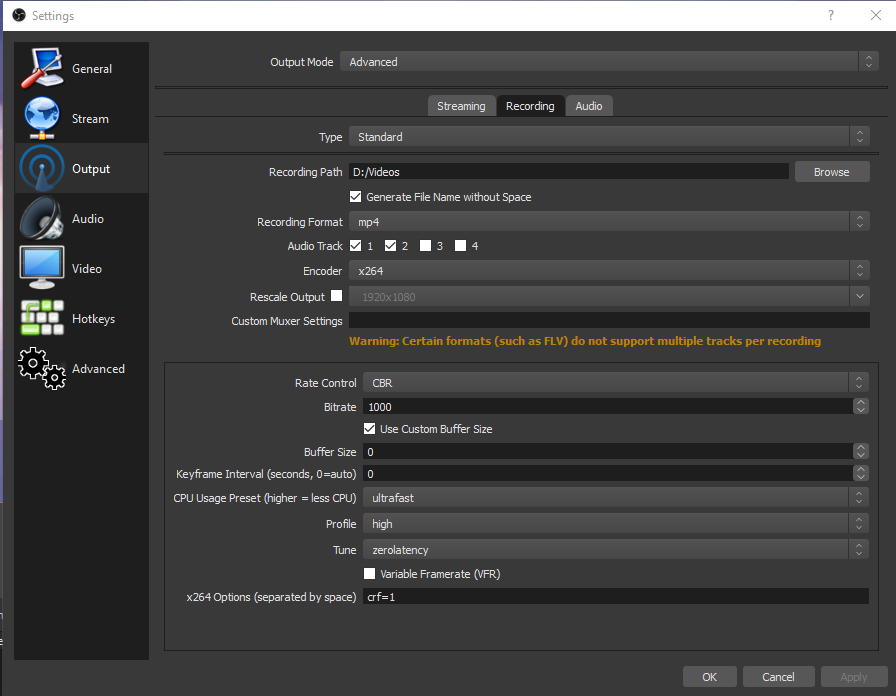Open the Rescale Output resolution dropdown
The image size is (896, 696).
click(609, 297)
